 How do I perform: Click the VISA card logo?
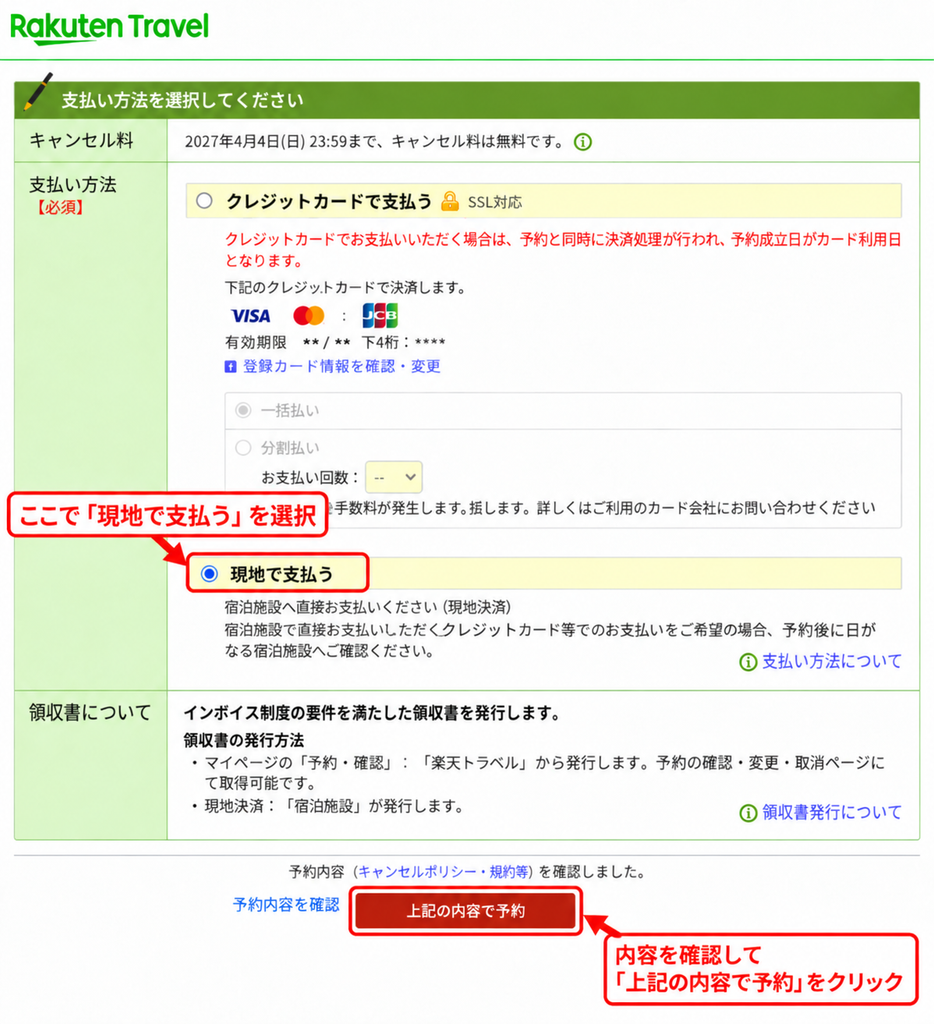(251, 316)
